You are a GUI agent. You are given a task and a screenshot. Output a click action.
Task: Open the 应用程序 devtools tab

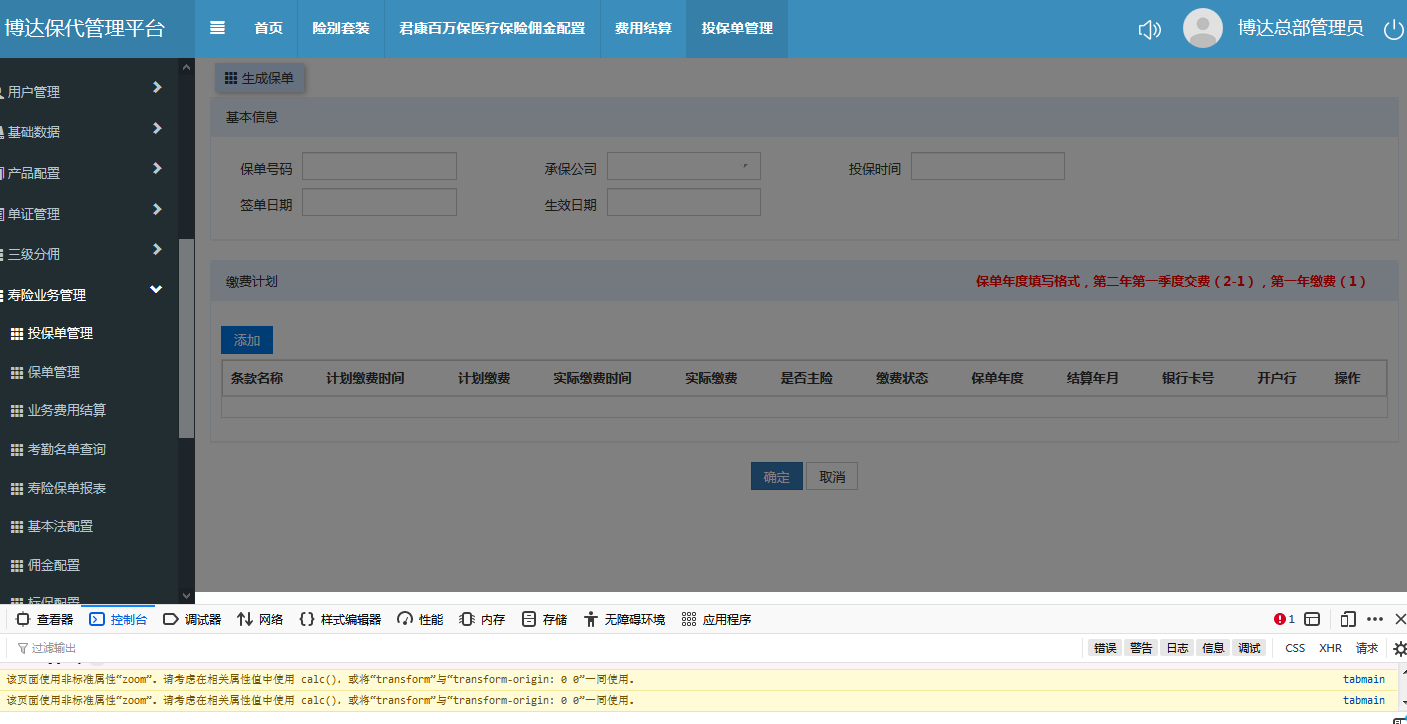(x=716, y=619)
